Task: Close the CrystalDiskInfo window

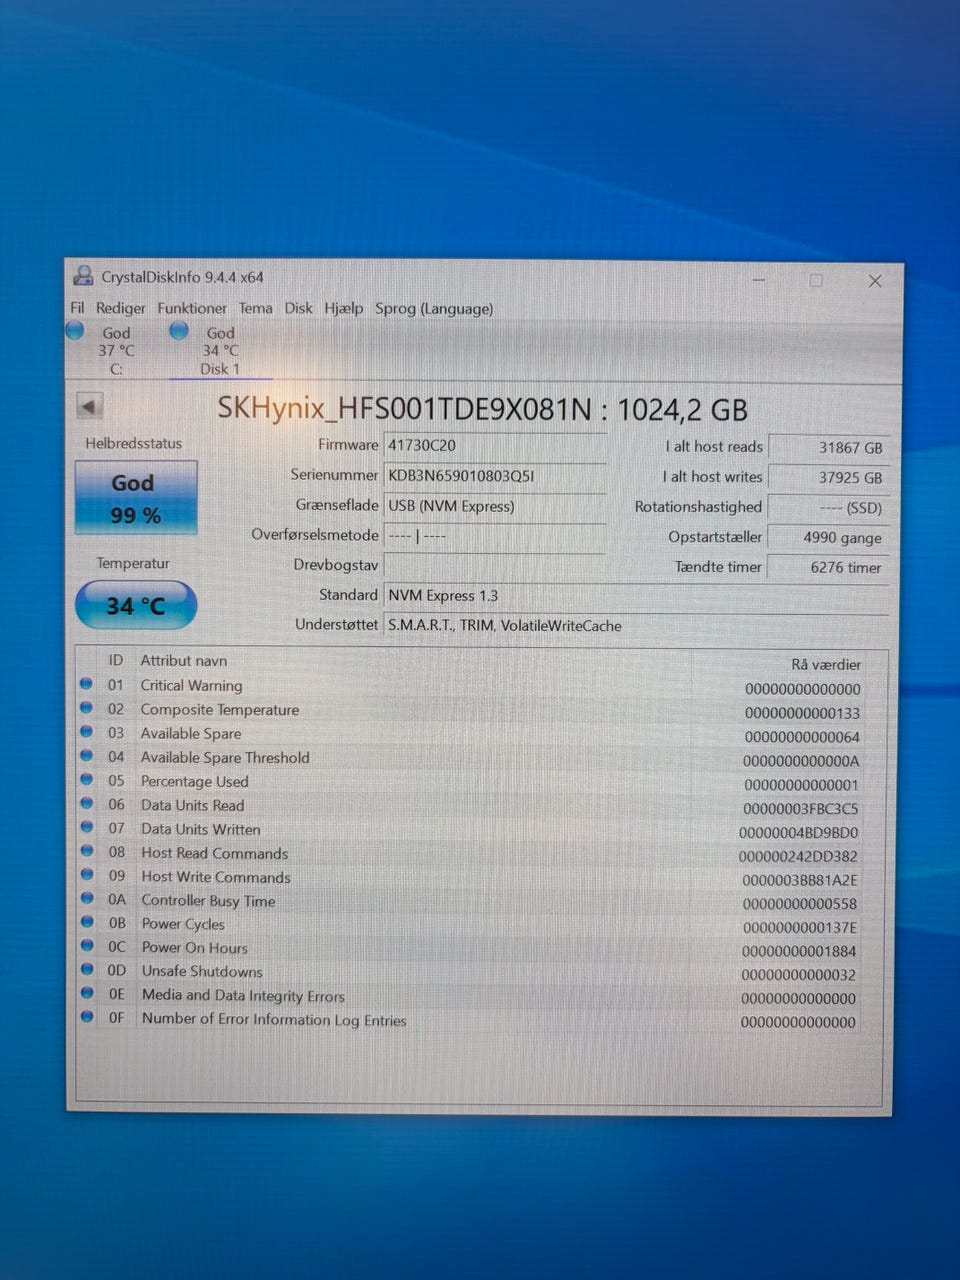Action: click(x=875, y=281)
